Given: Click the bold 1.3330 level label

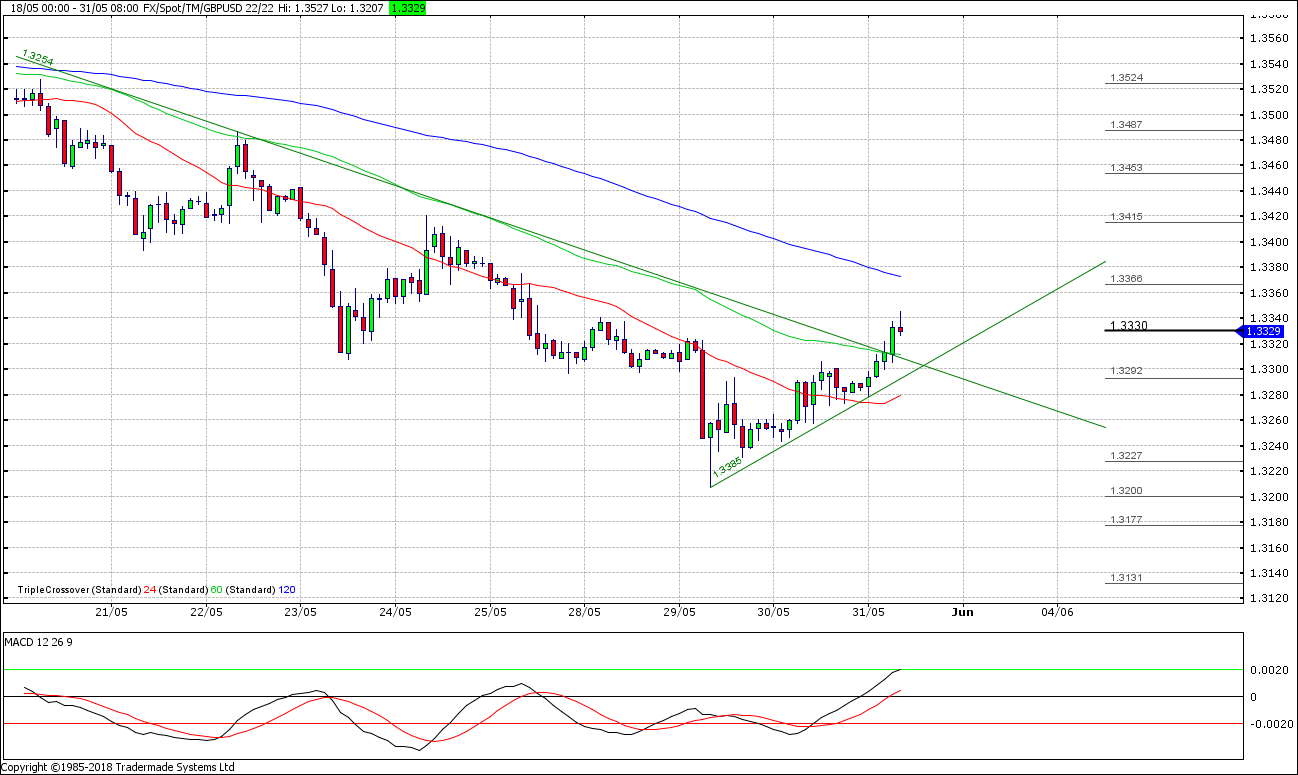Looking at the screenshot, I should click(x=1128, y=326).
